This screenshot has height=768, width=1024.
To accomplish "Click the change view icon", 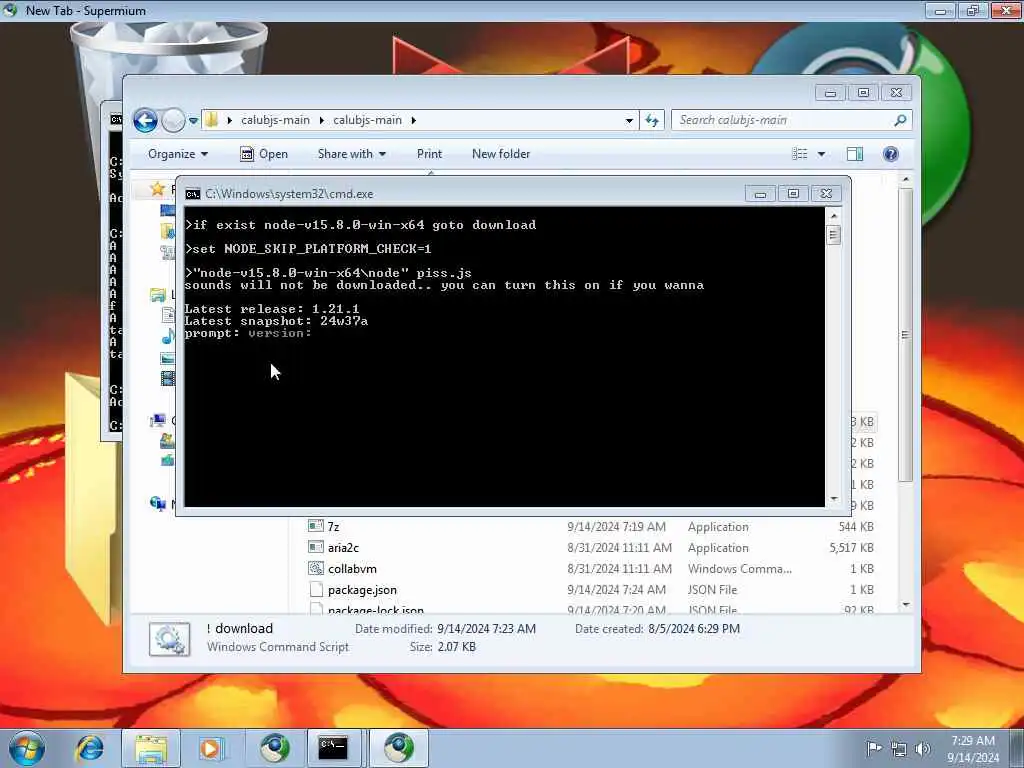I will [x=799, y=154].
